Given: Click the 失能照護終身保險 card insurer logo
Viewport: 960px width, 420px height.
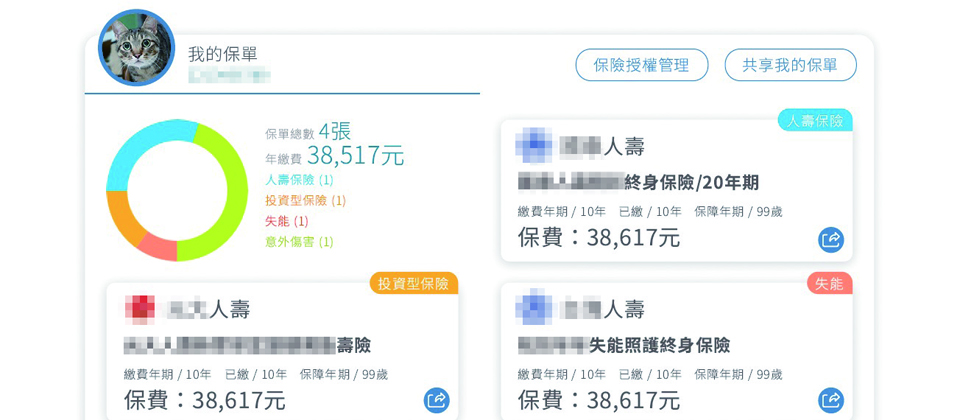Looking at the screenshot, I should [x=533, y=307].
